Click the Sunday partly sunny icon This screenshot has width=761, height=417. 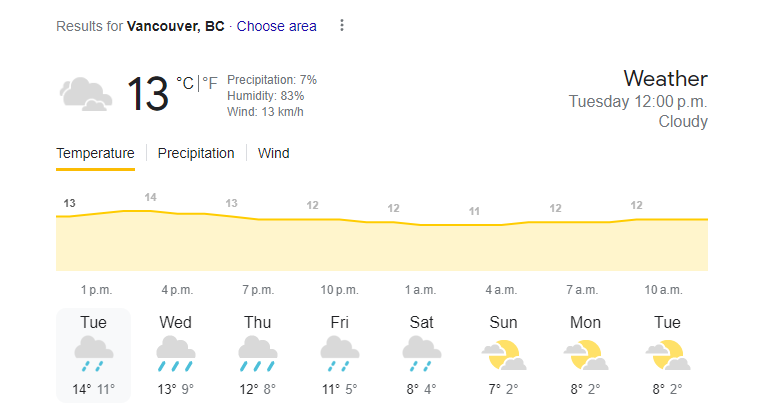point(504,354)
